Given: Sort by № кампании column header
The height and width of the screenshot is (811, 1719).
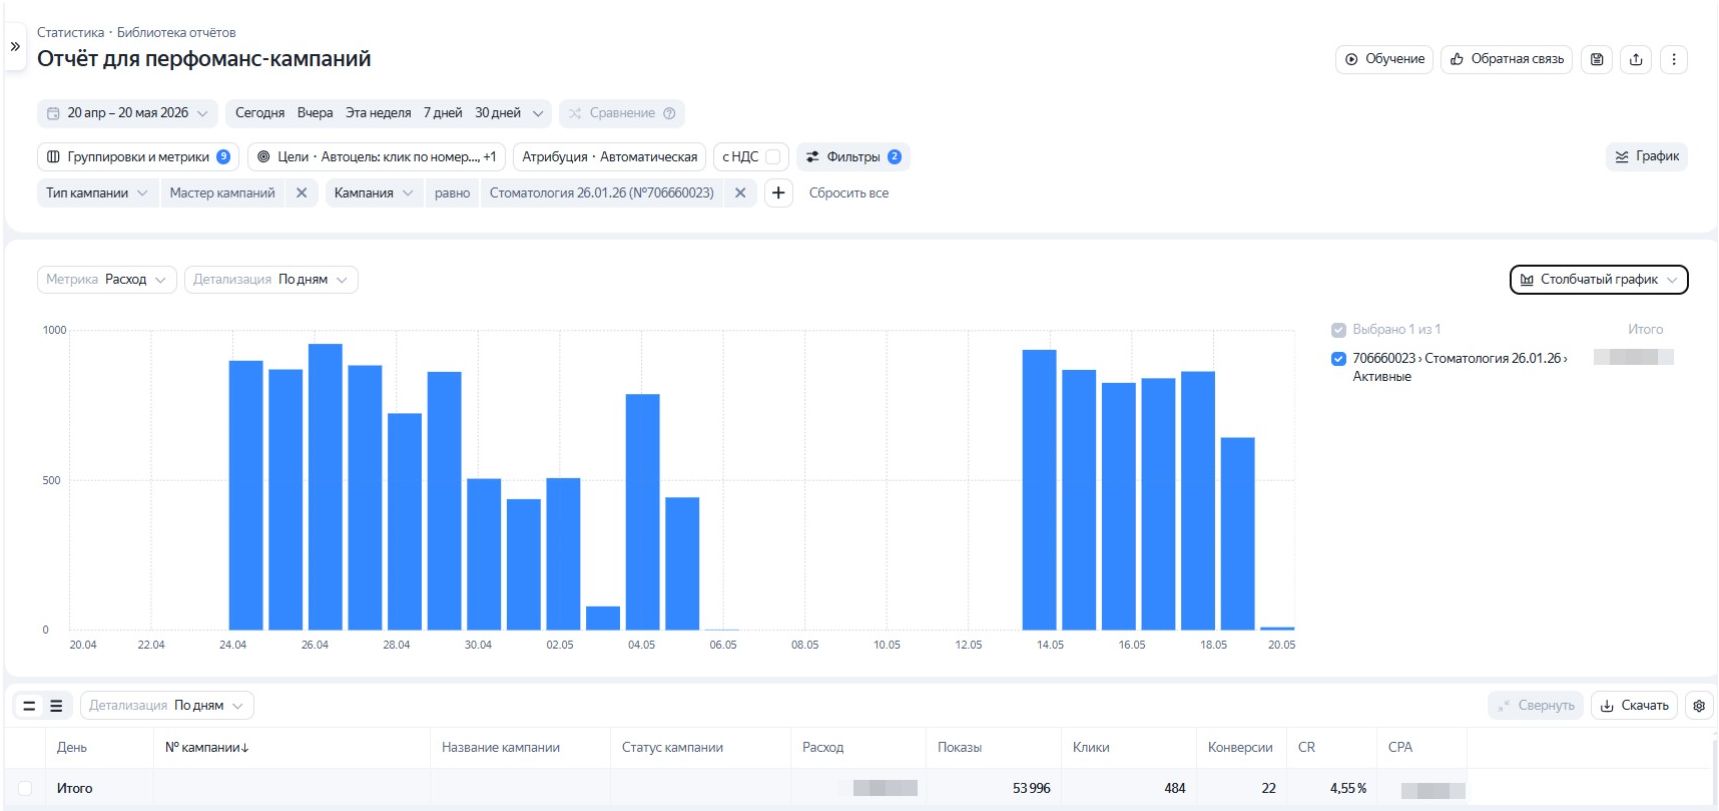Looking at the screenshot, I should tap(207, 747).
